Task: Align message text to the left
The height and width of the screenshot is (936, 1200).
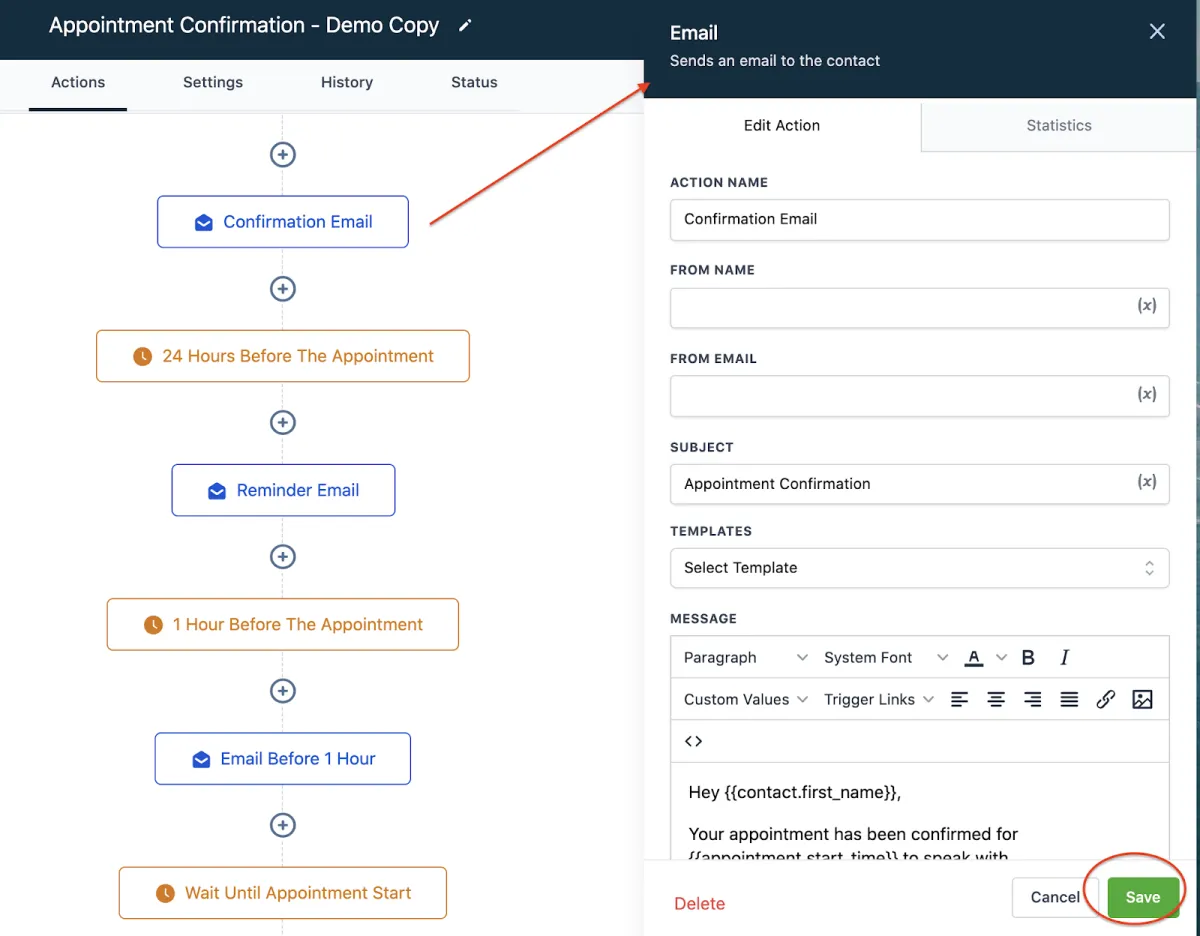Action: [959, 700]
